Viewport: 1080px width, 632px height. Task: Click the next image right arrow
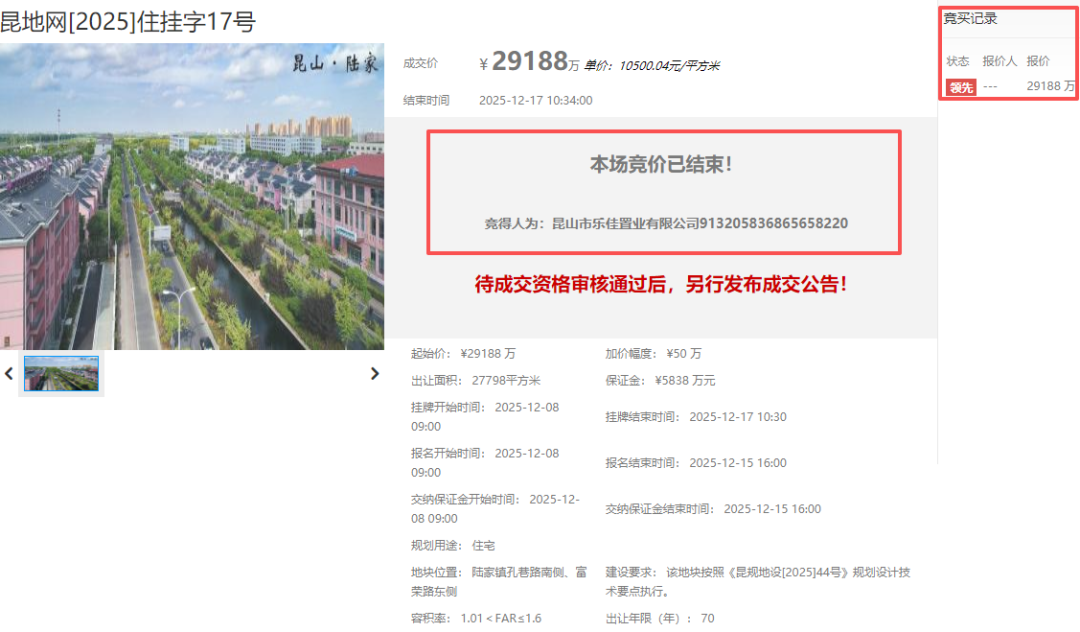[375, 374]
